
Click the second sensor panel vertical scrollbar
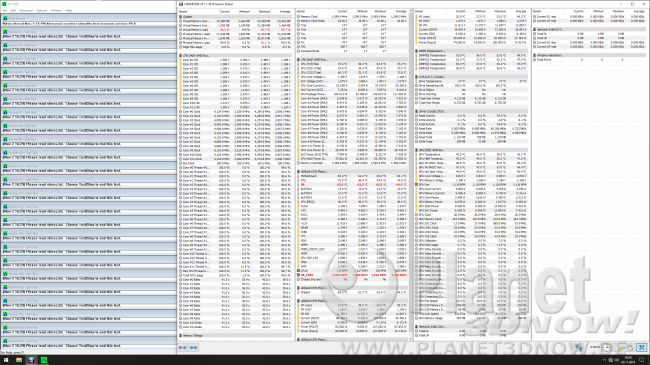(x=411, y=174)
